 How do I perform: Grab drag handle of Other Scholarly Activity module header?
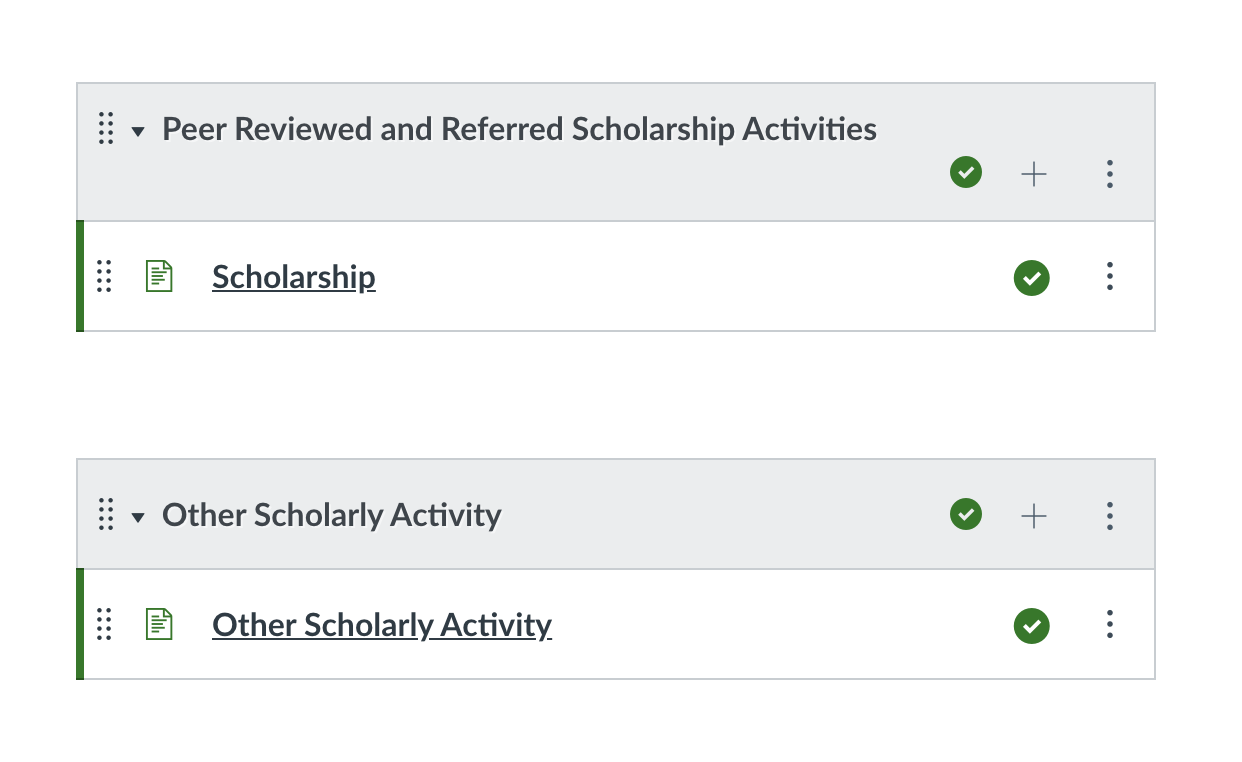(x=106, y=515)
